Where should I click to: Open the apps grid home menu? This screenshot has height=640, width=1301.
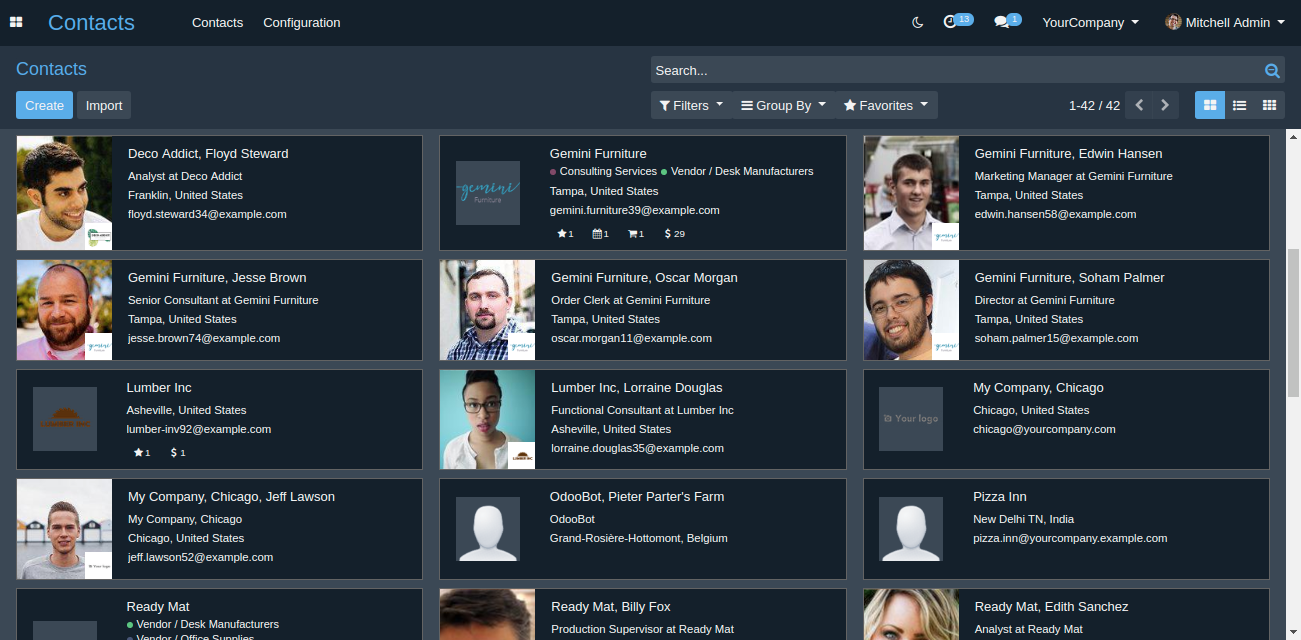tap(16, 22)
